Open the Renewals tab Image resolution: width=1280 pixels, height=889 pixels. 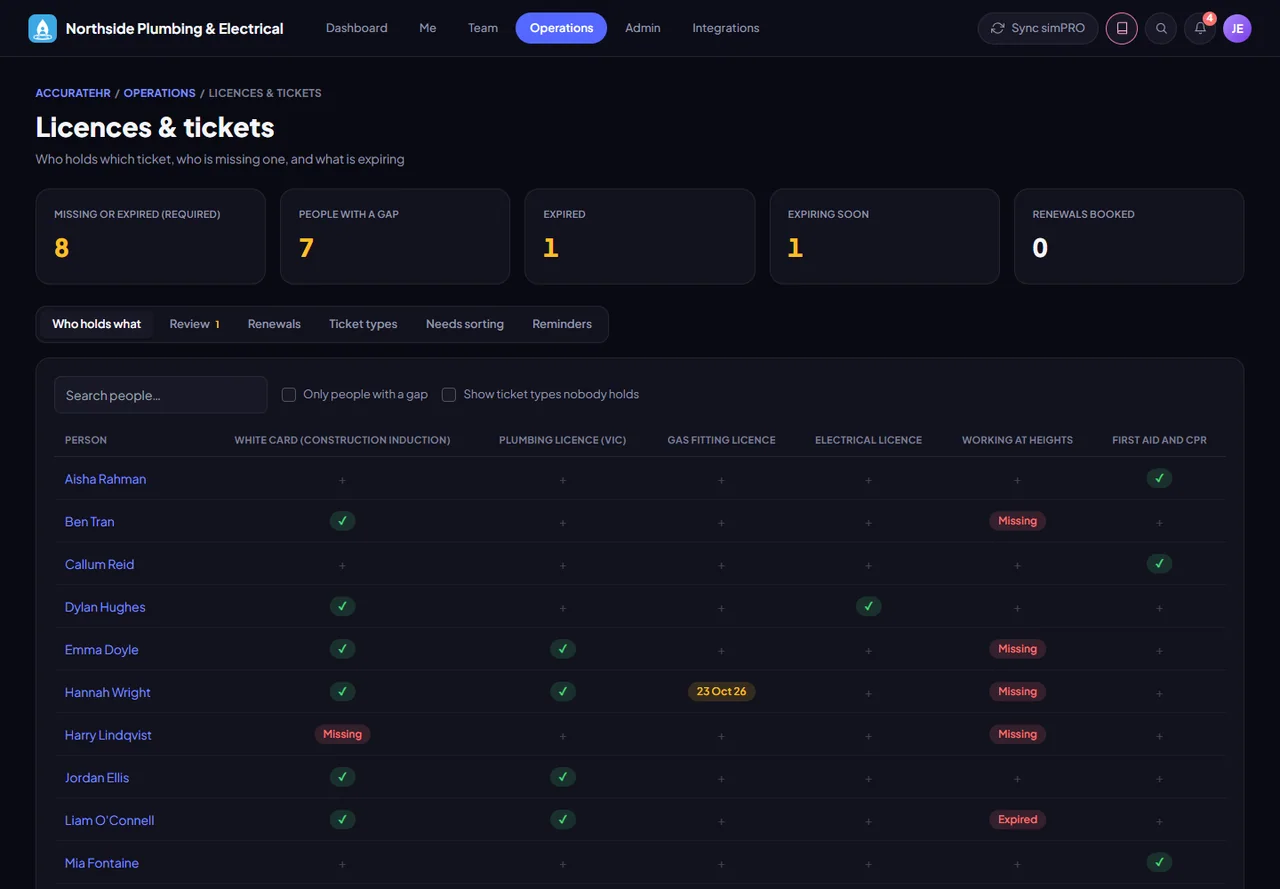pos(274,324)
